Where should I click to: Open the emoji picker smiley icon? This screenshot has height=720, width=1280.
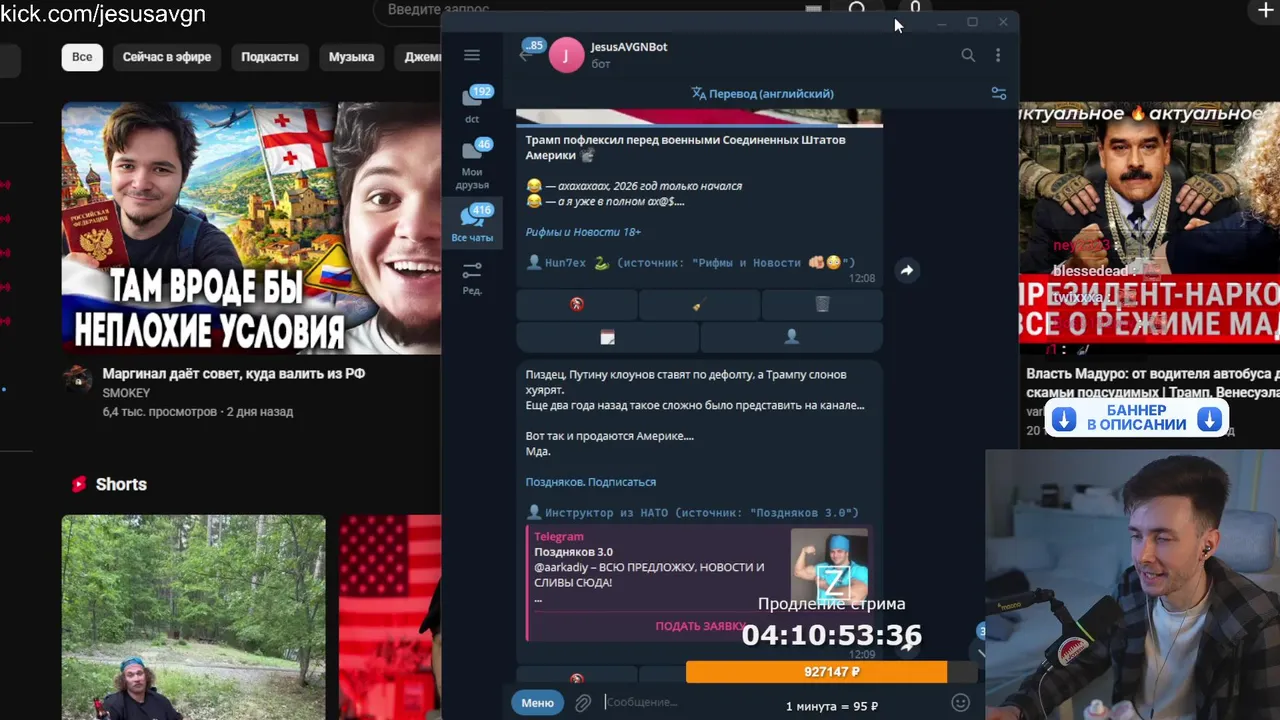click(x=961, y=702)
